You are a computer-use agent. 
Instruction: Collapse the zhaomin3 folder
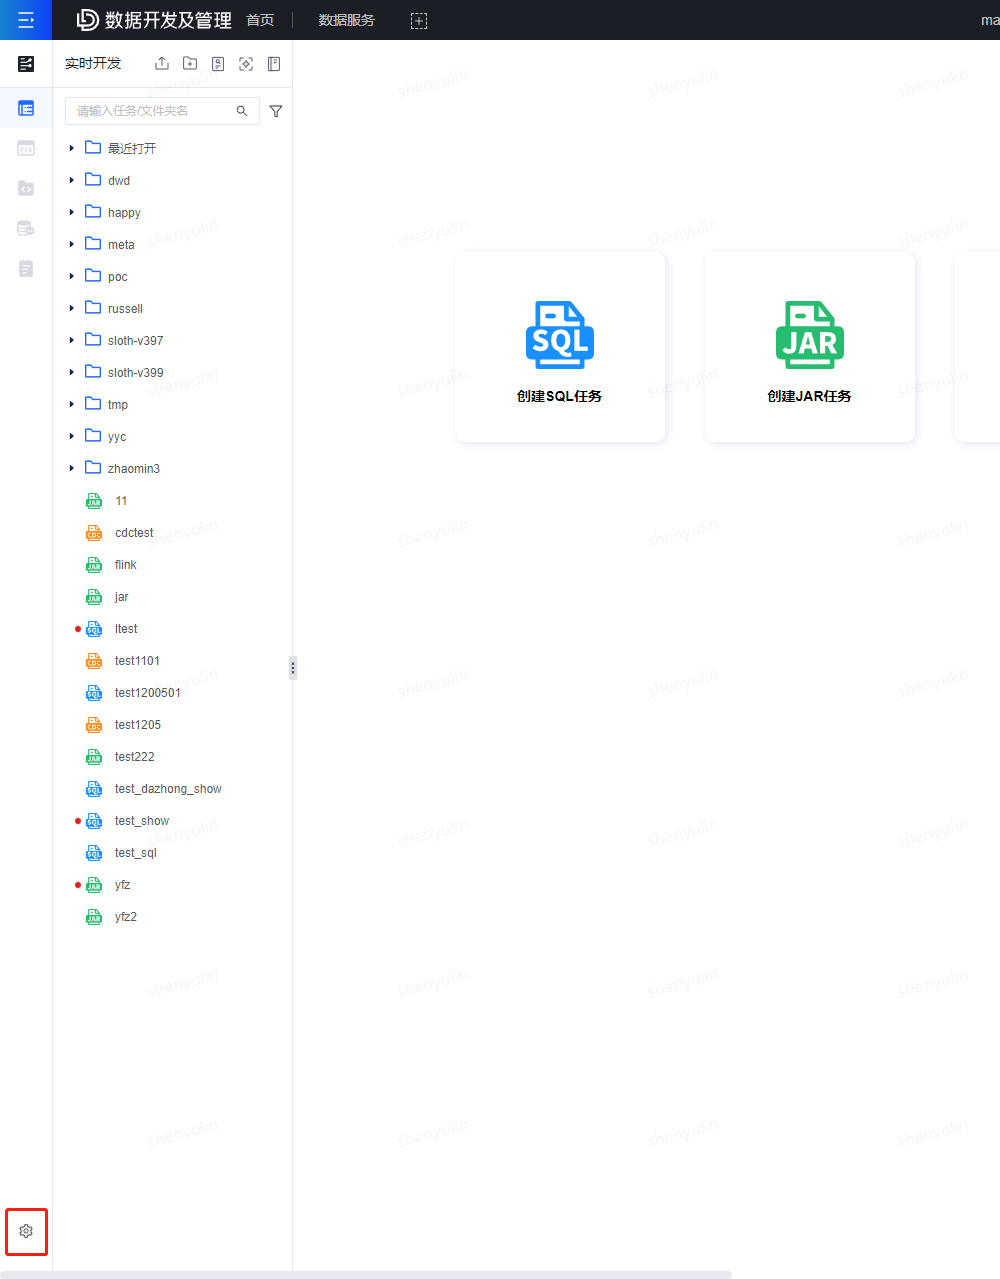click(x=71, y=468)
